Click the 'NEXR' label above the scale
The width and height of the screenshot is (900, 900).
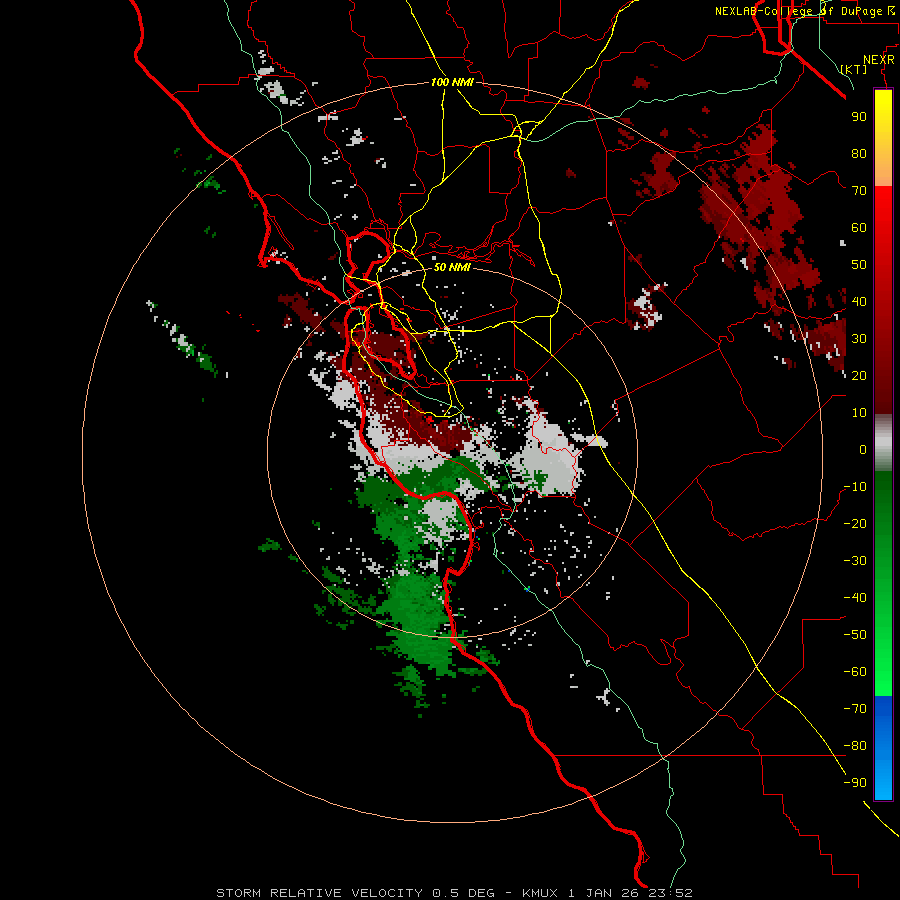(879, 60)
